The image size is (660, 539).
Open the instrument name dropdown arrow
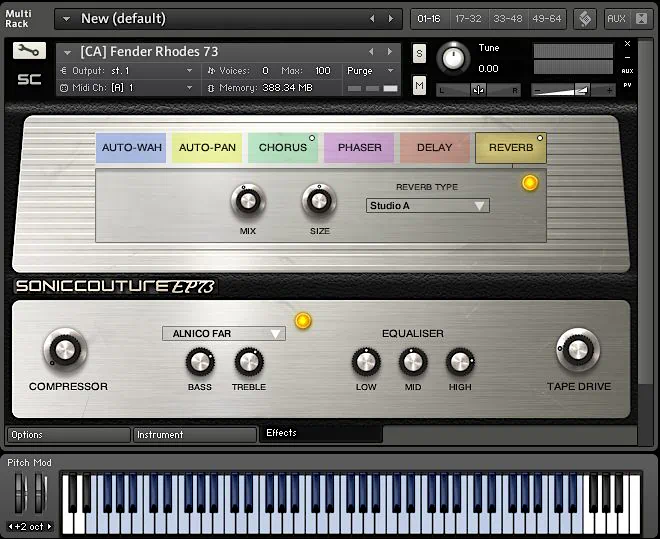(x=67, y=53)
